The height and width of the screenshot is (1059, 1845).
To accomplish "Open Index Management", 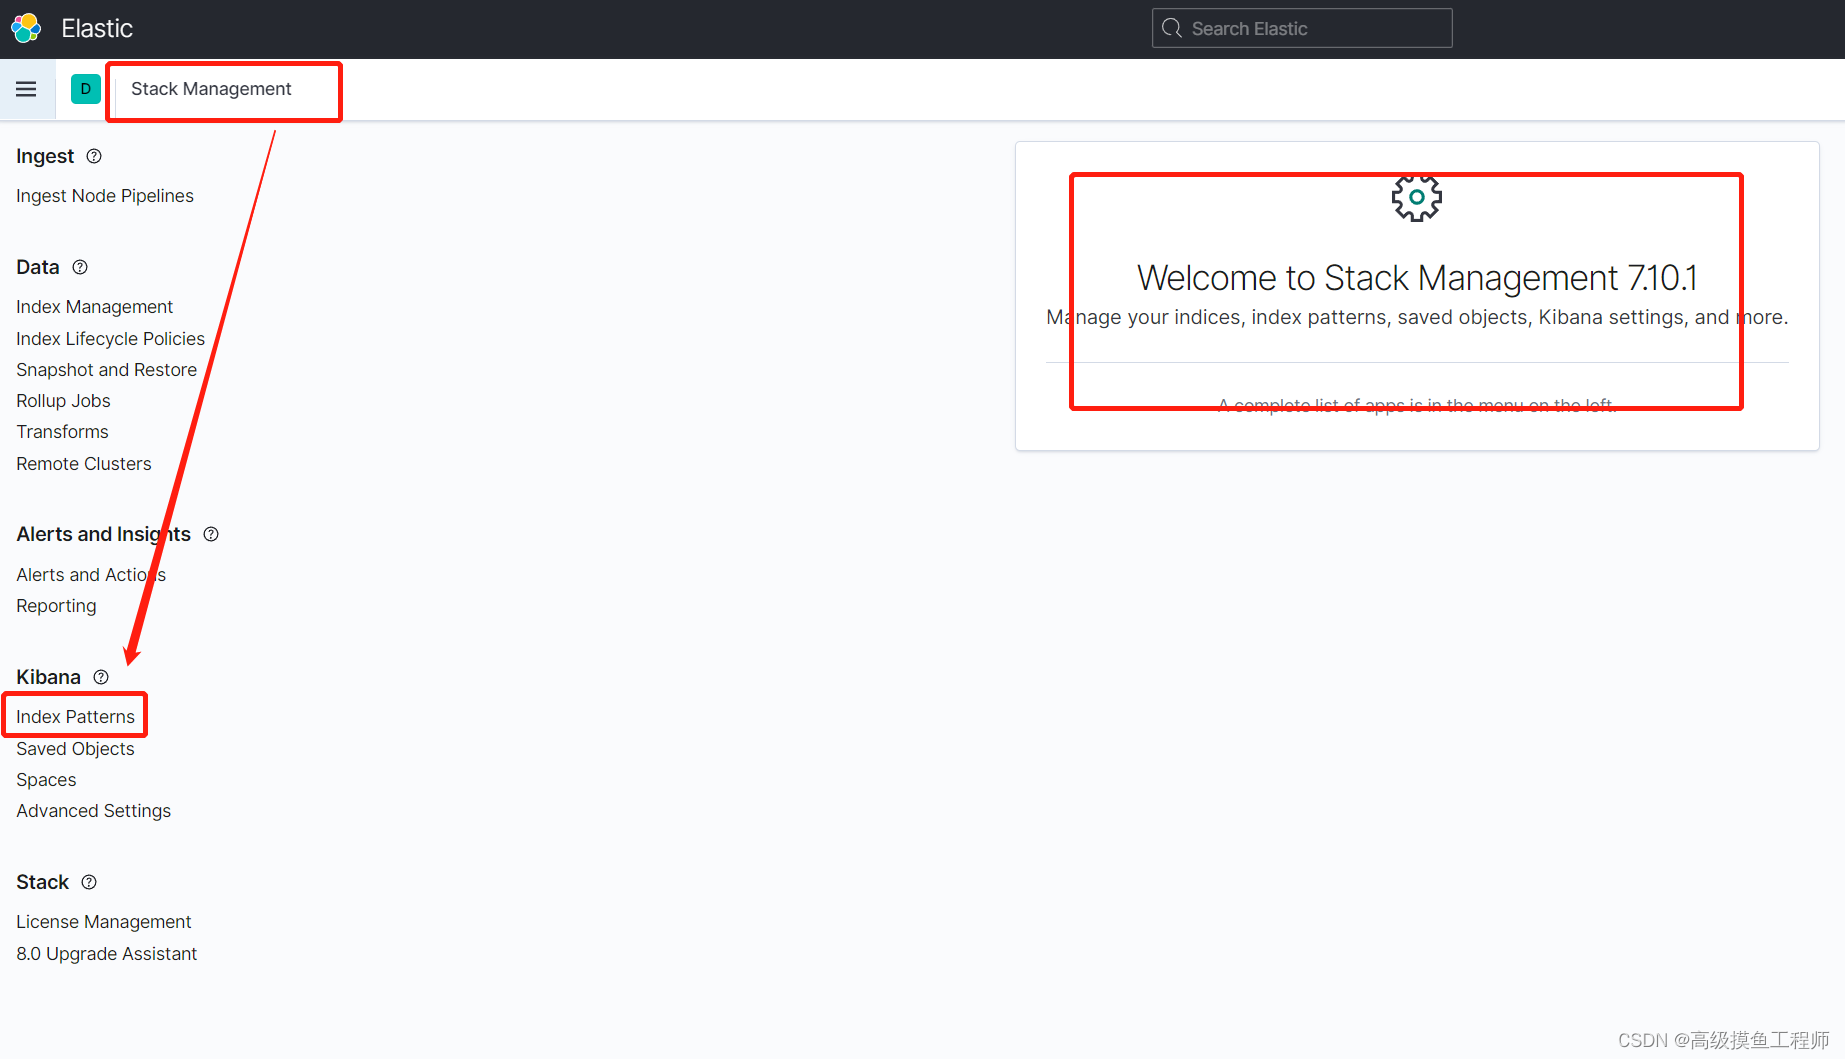I will [x=94, y=307].
